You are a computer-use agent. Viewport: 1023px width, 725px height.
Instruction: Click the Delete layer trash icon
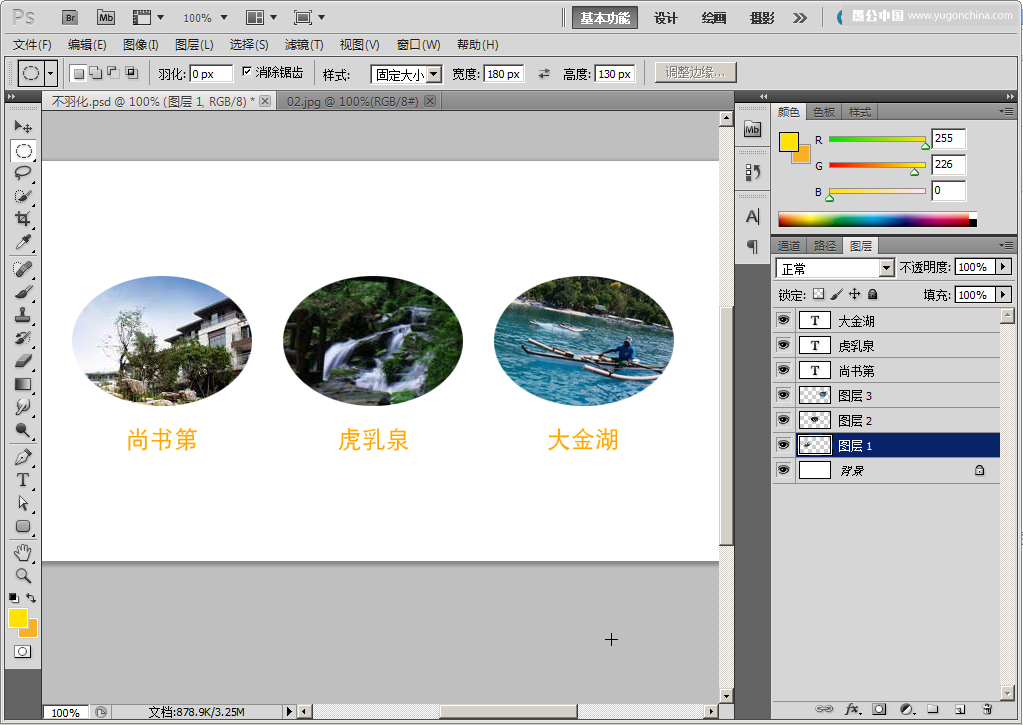click(x=986, y=709)
